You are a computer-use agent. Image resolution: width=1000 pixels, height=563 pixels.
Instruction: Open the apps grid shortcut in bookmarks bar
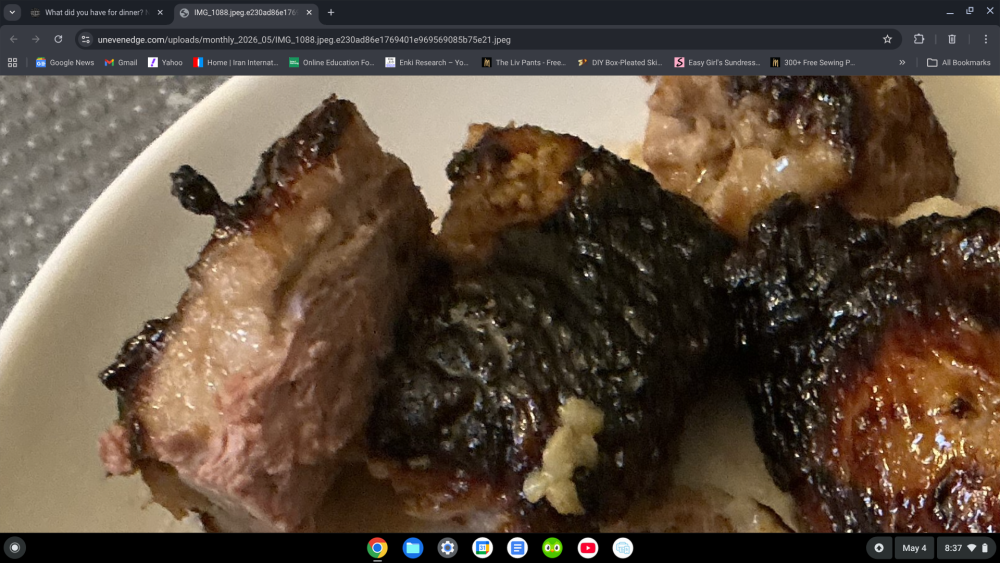point(12,62)
